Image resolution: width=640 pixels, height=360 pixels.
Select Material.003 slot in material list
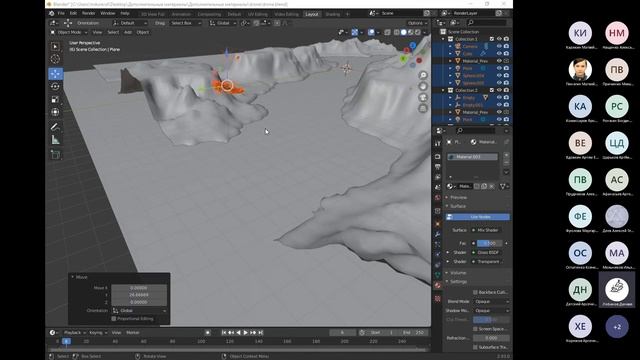point(473,157)
